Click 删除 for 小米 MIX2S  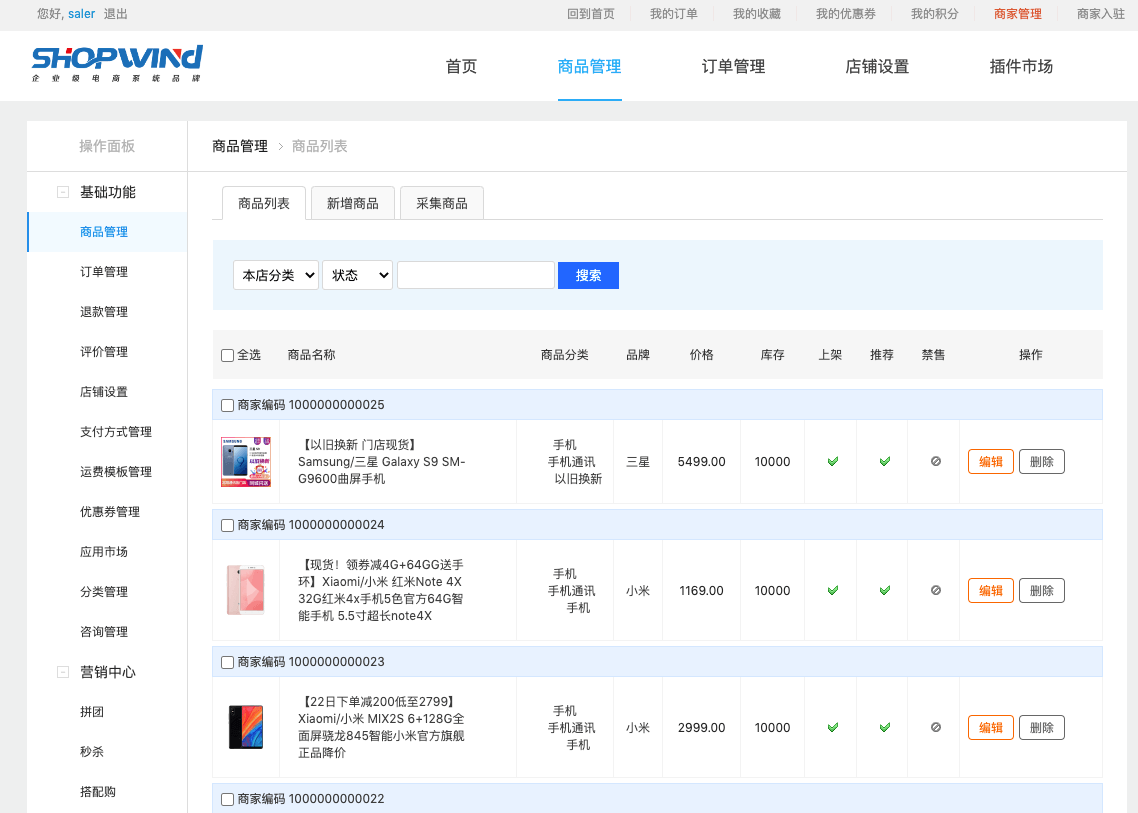(1041, 727)
